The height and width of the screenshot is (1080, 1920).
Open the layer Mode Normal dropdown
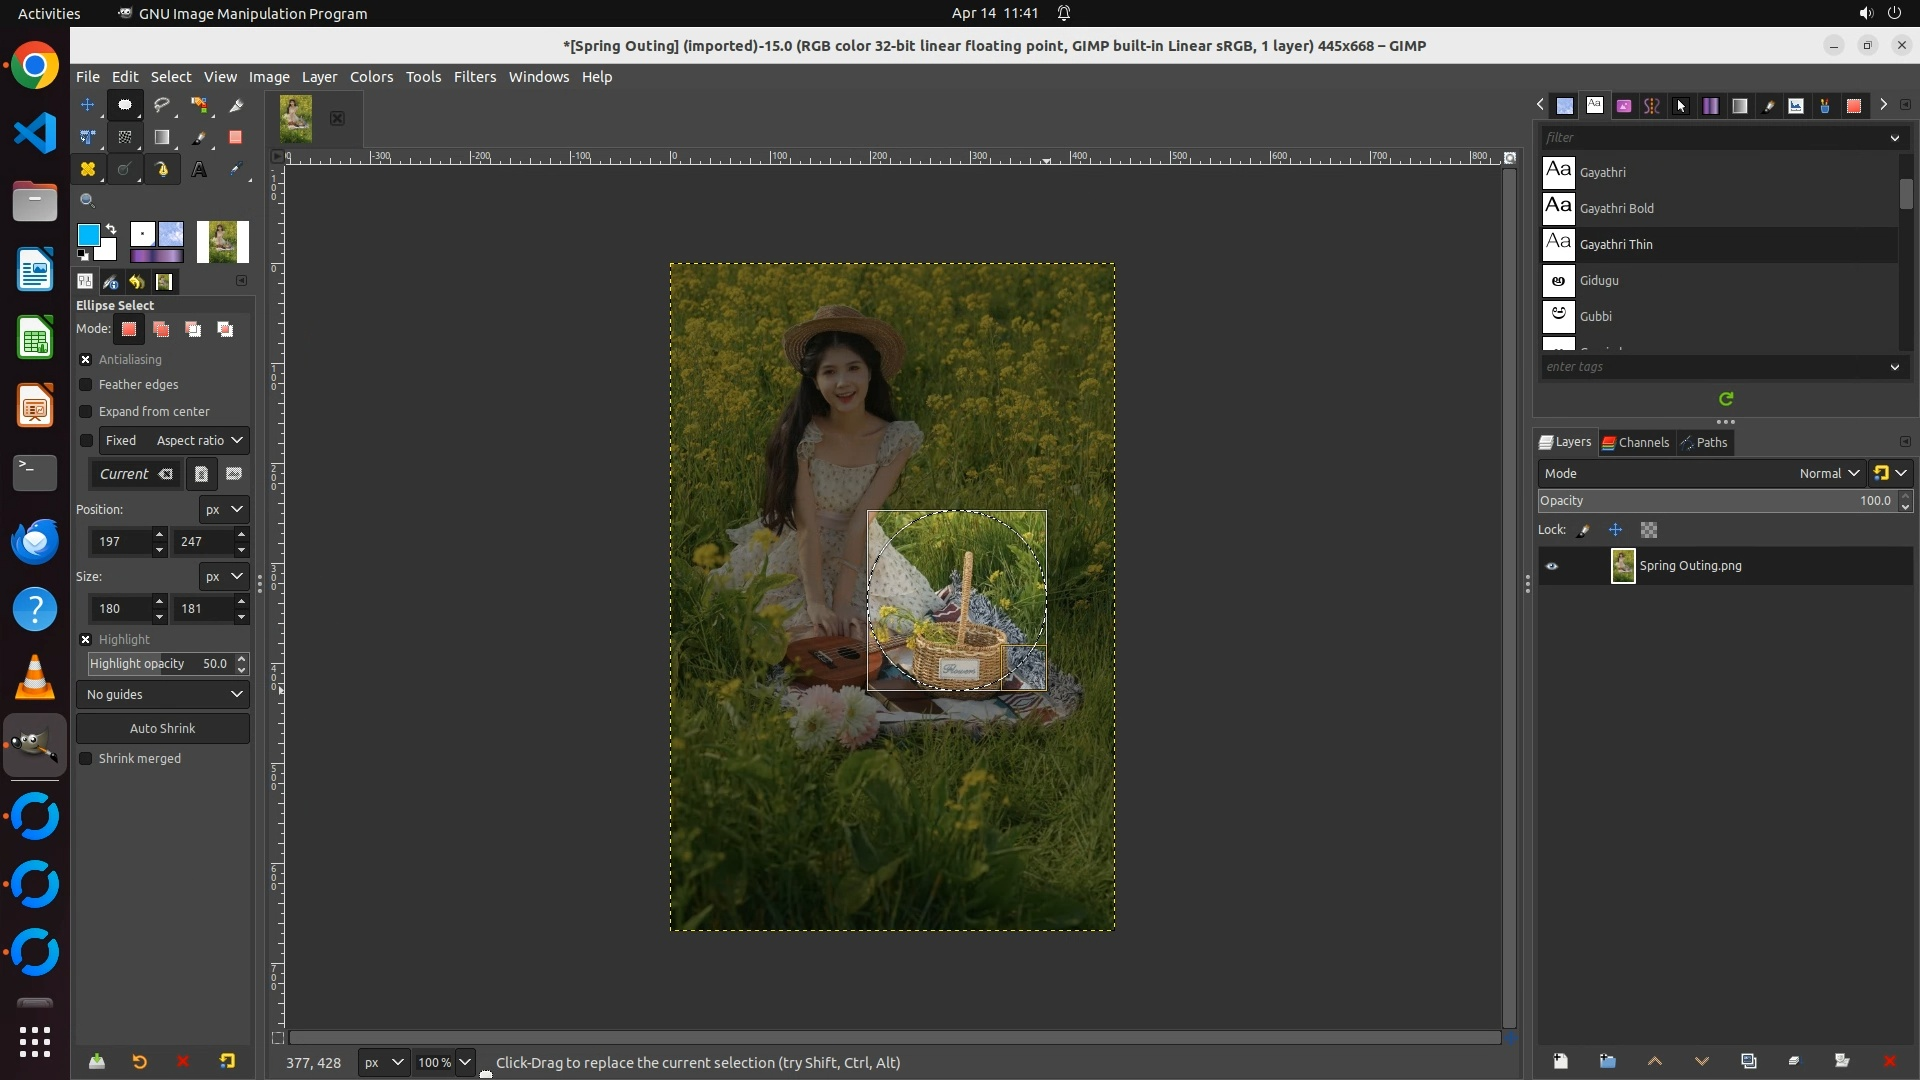[x=1828, y=474]
